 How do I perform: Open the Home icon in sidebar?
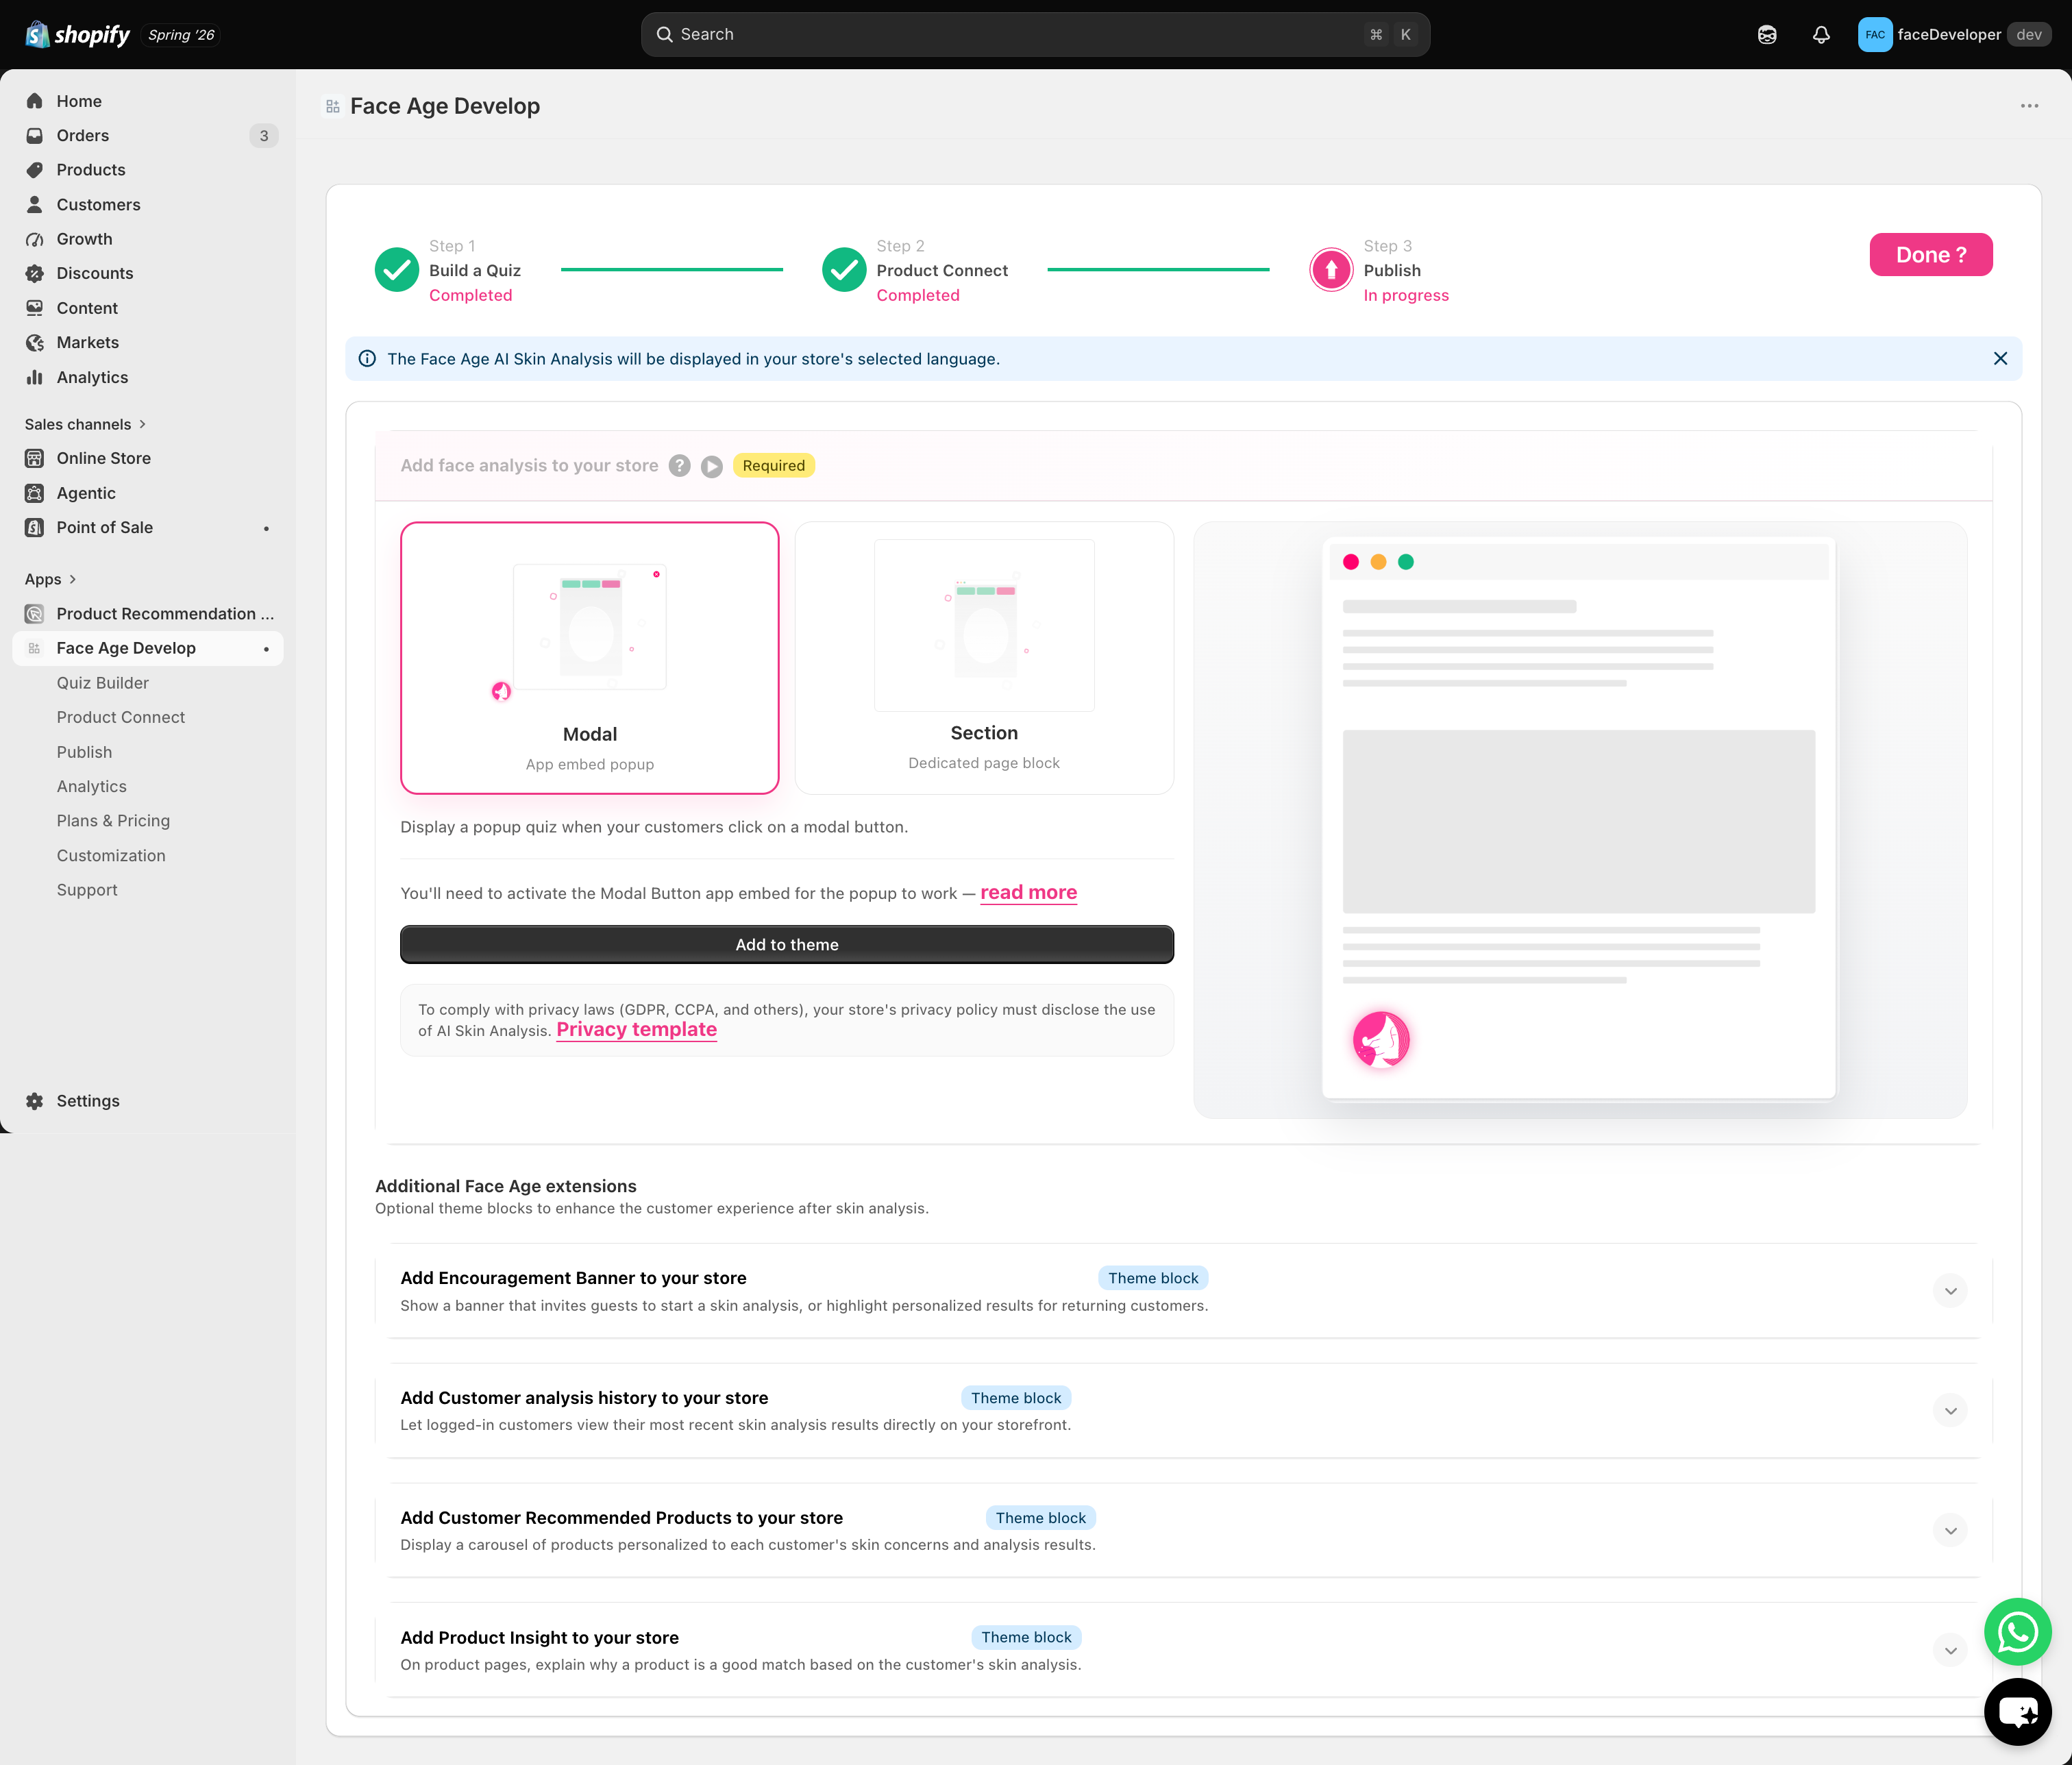(35, 101)
